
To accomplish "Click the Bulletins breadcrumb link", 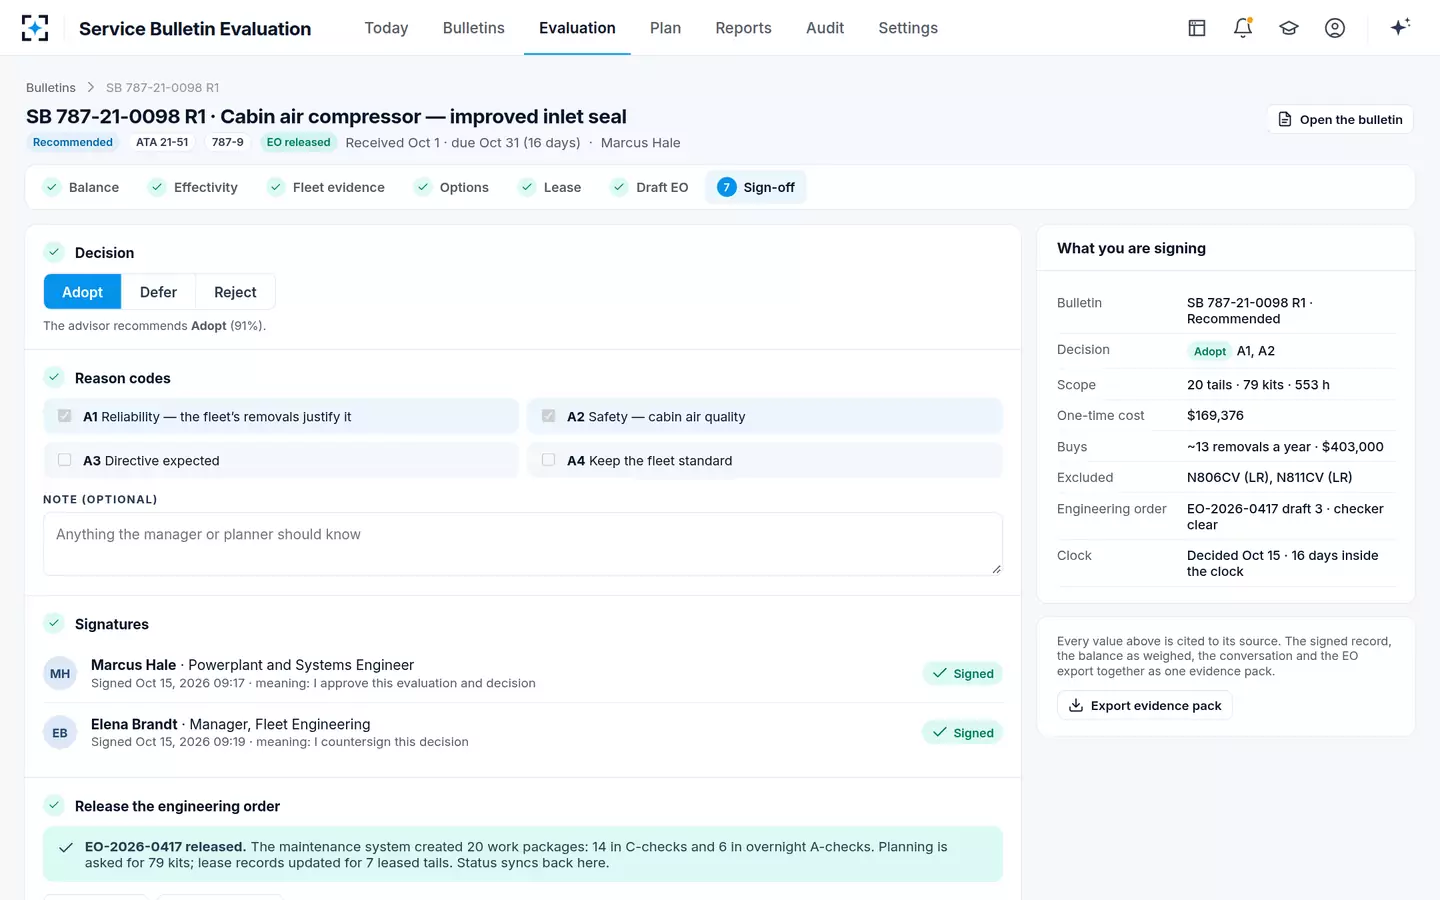I will point(51,88).
